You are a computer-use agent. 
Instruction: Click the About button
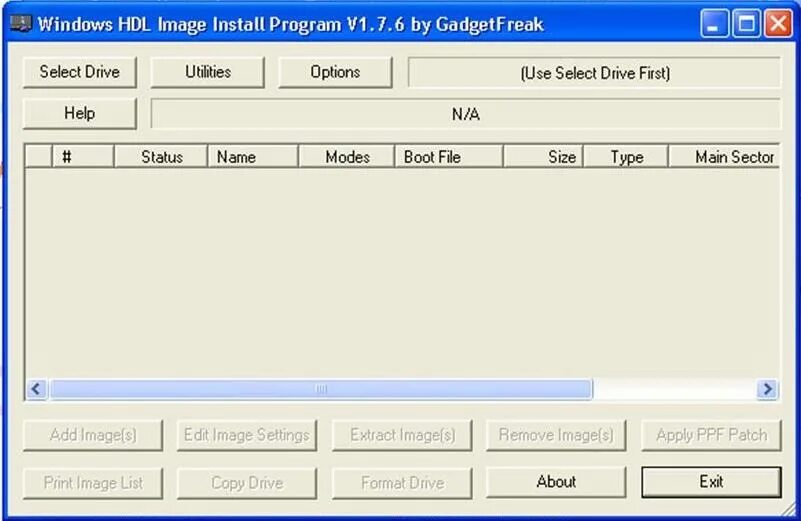tap(556, 482)
